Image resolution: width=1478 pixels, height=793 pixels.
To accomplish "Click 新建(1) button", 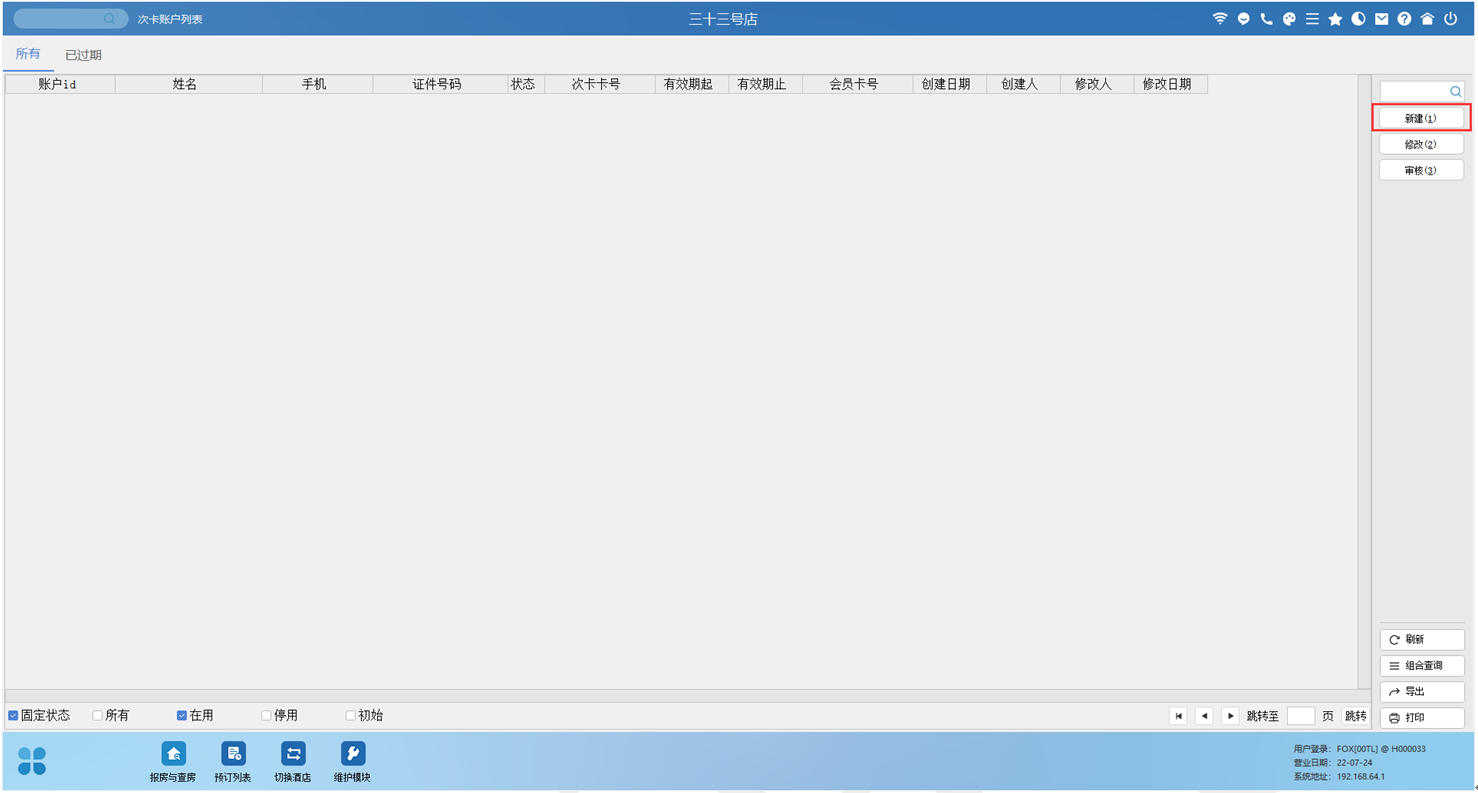I will tap(1421, 118).
